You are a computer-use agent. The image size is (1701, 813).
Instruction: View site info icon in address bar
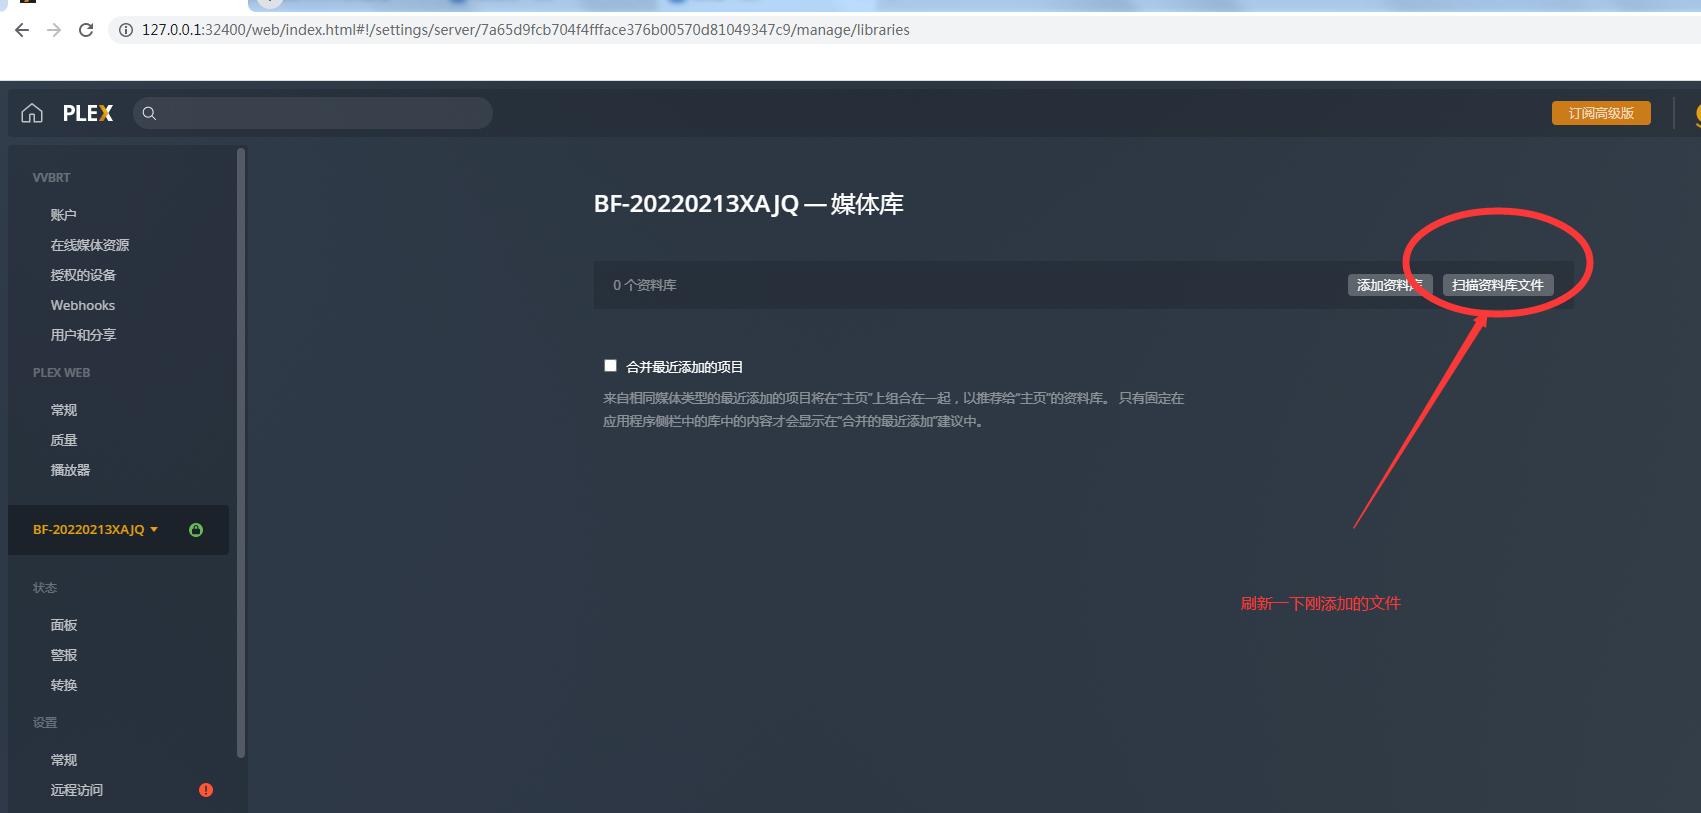click(126, 30)
